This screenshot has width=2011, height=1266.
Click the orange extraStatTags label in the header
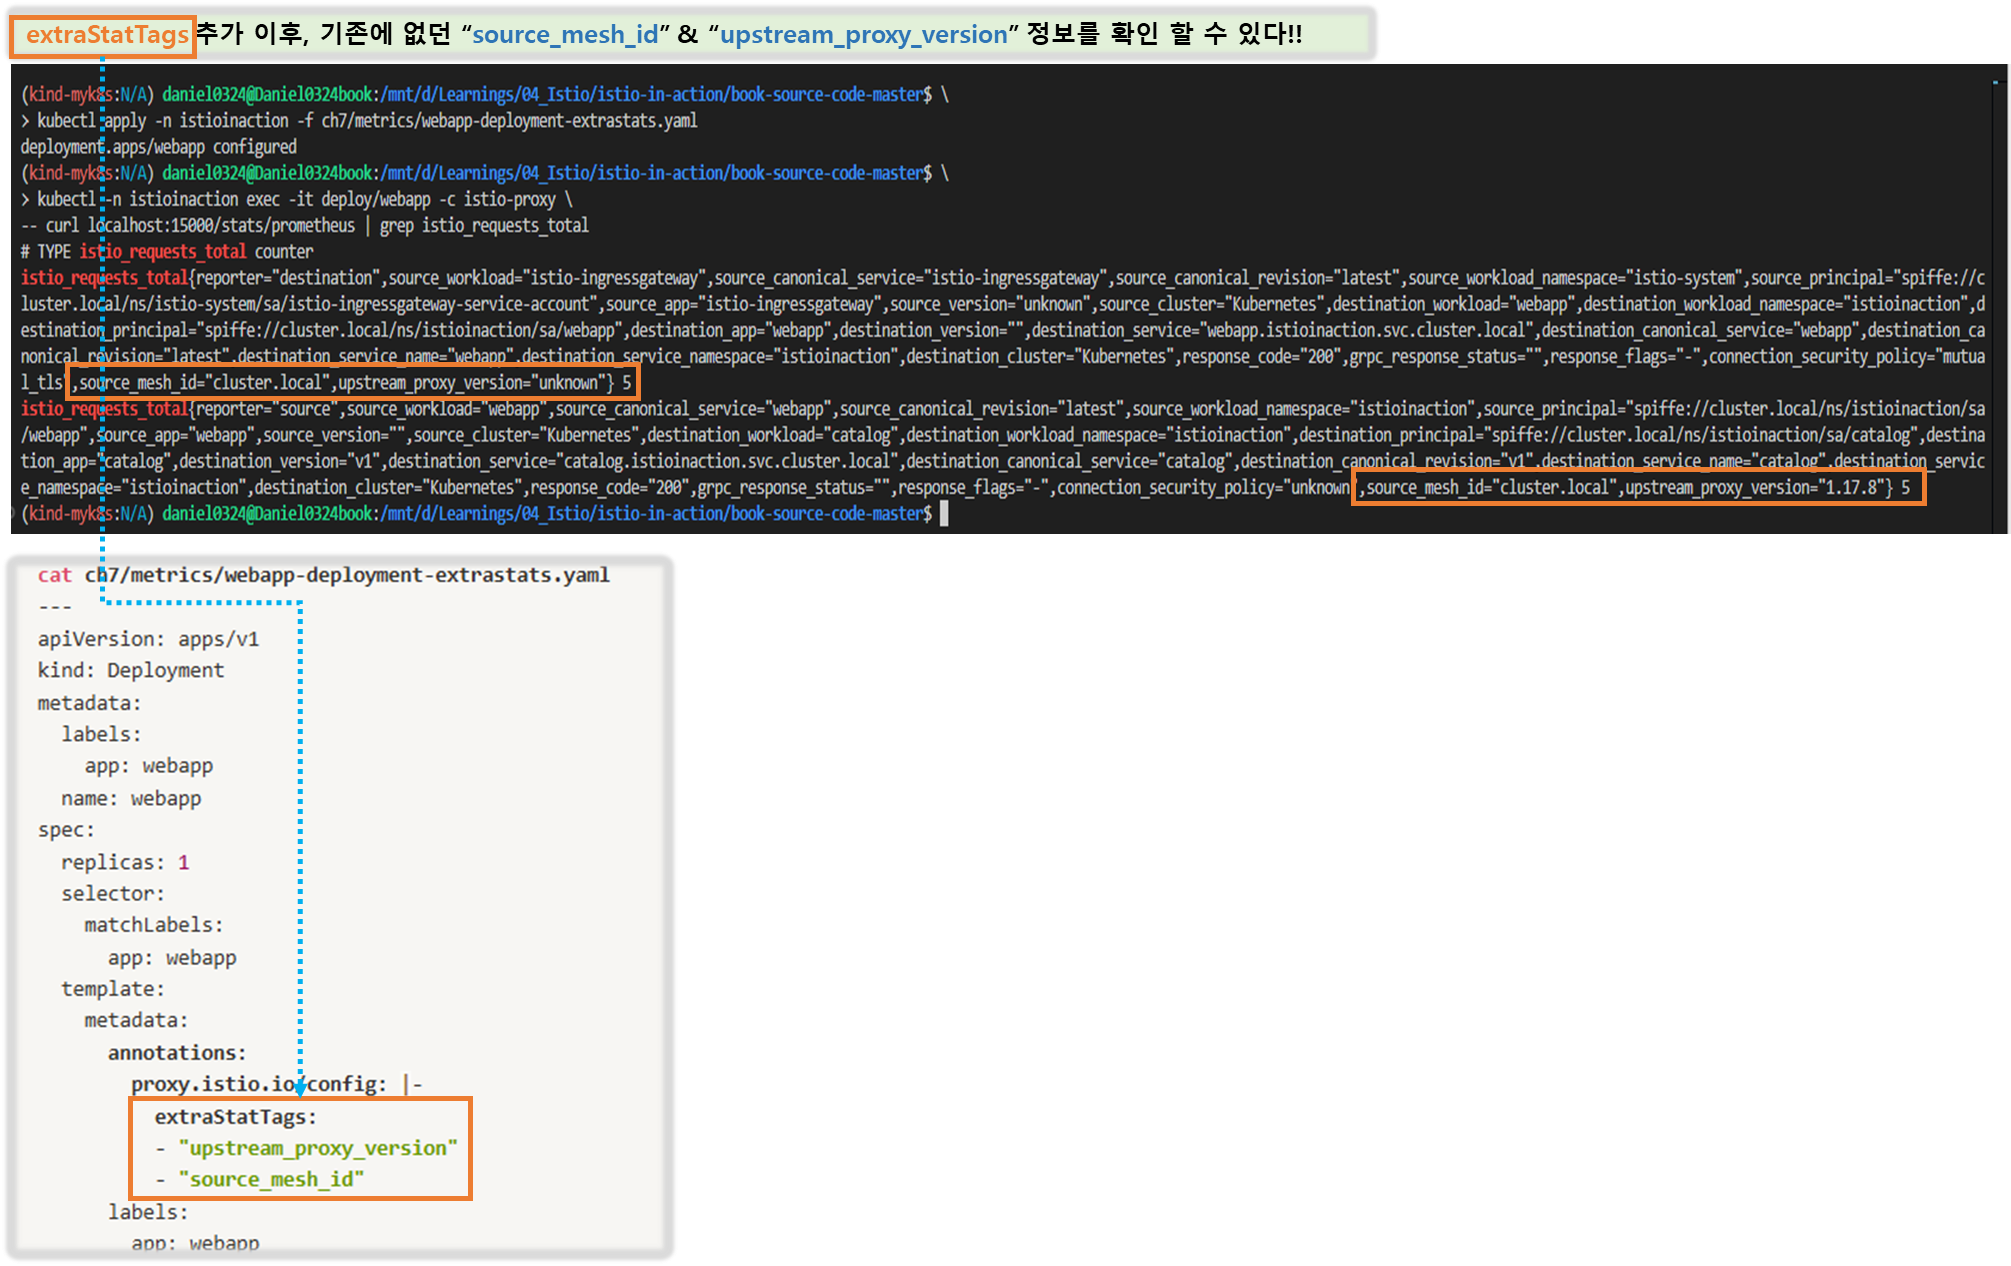tap(105, 35)
